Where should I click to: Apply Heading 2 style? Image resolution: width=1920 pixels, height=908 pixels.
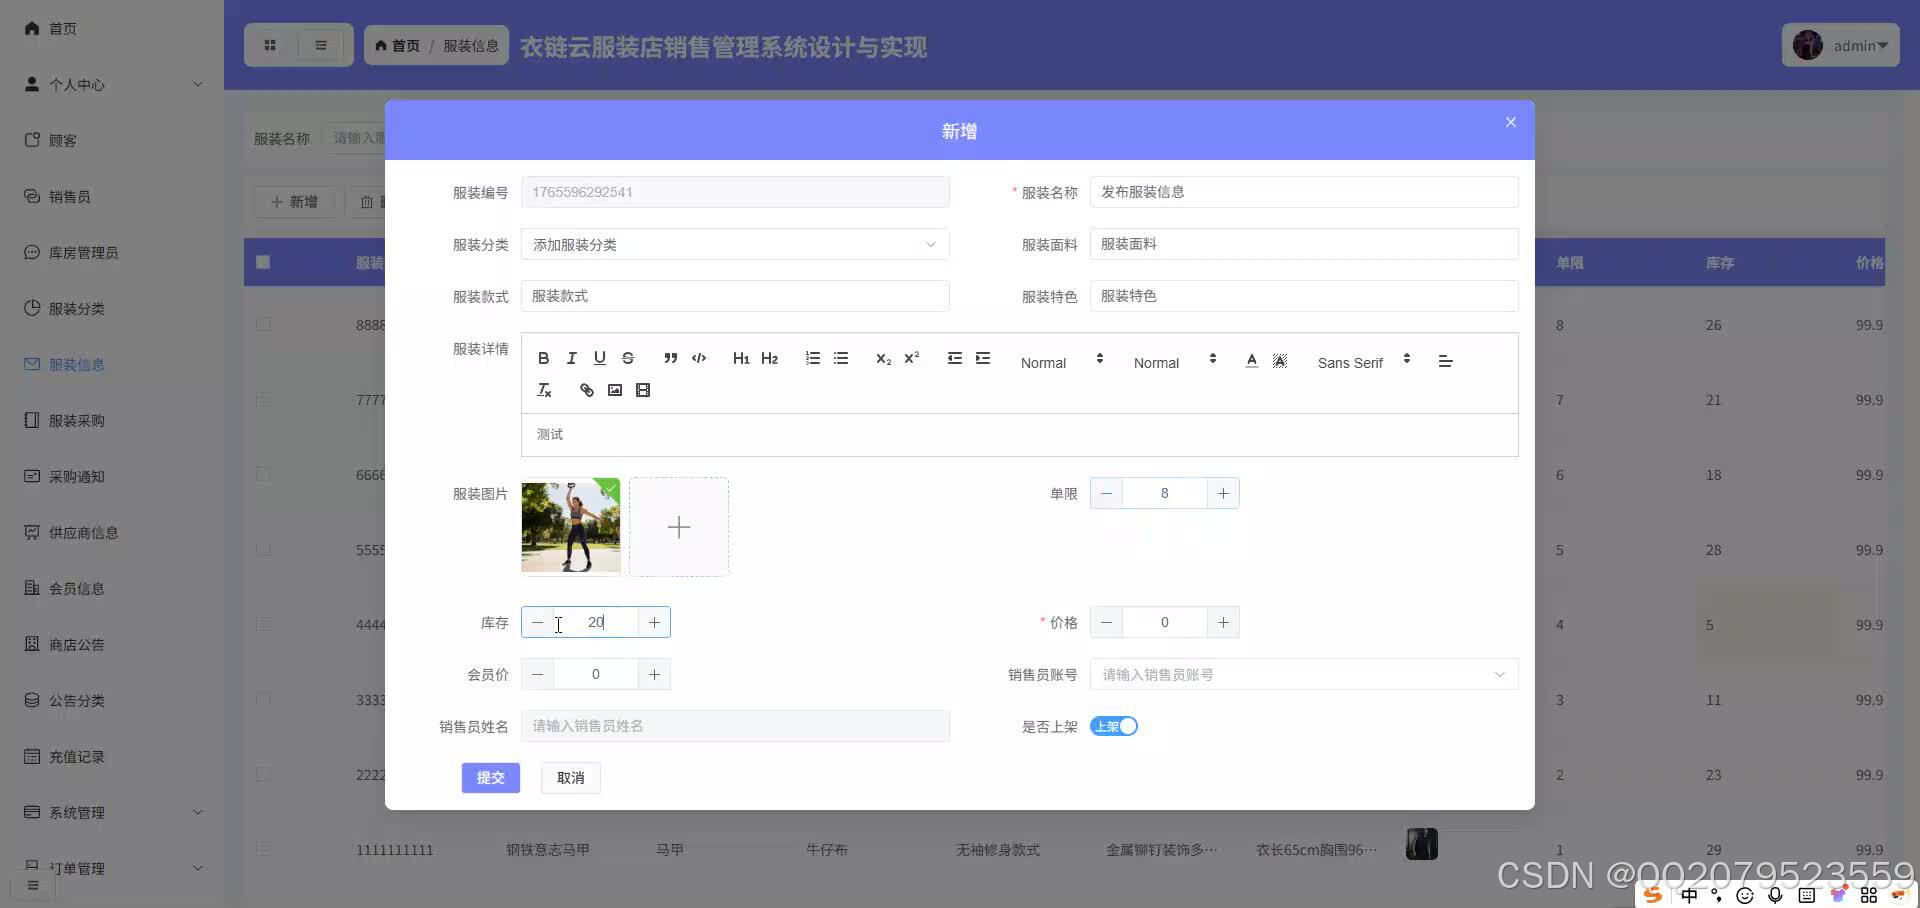769,358
